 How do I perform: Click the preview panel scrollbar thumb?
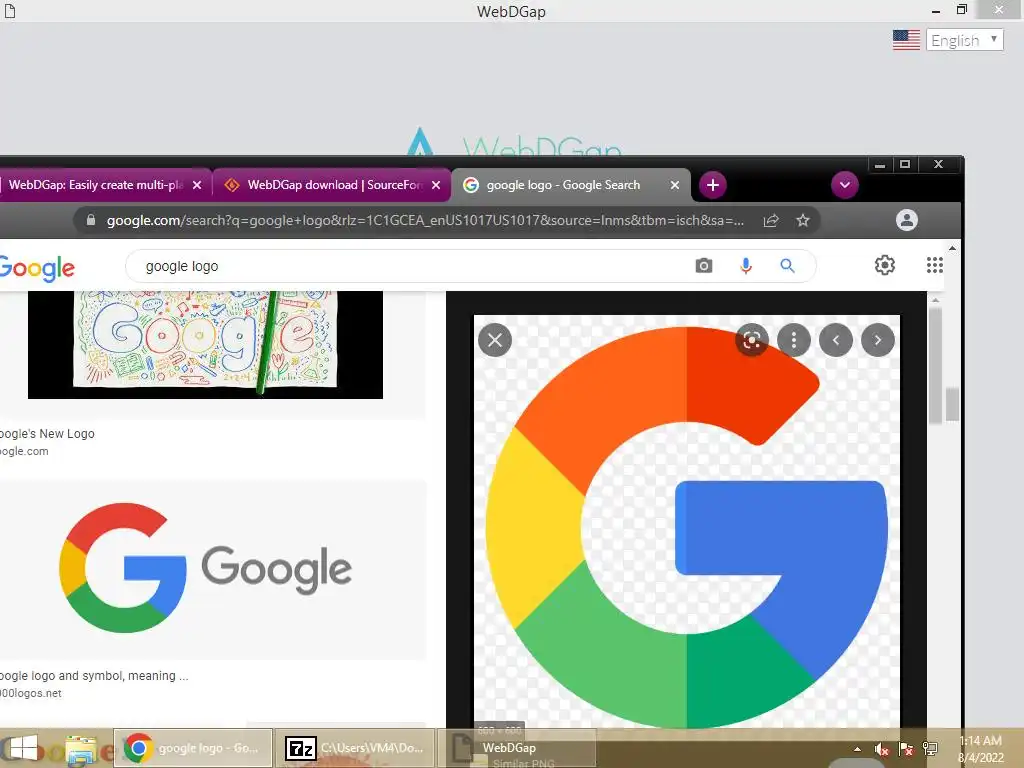[935, 366]
